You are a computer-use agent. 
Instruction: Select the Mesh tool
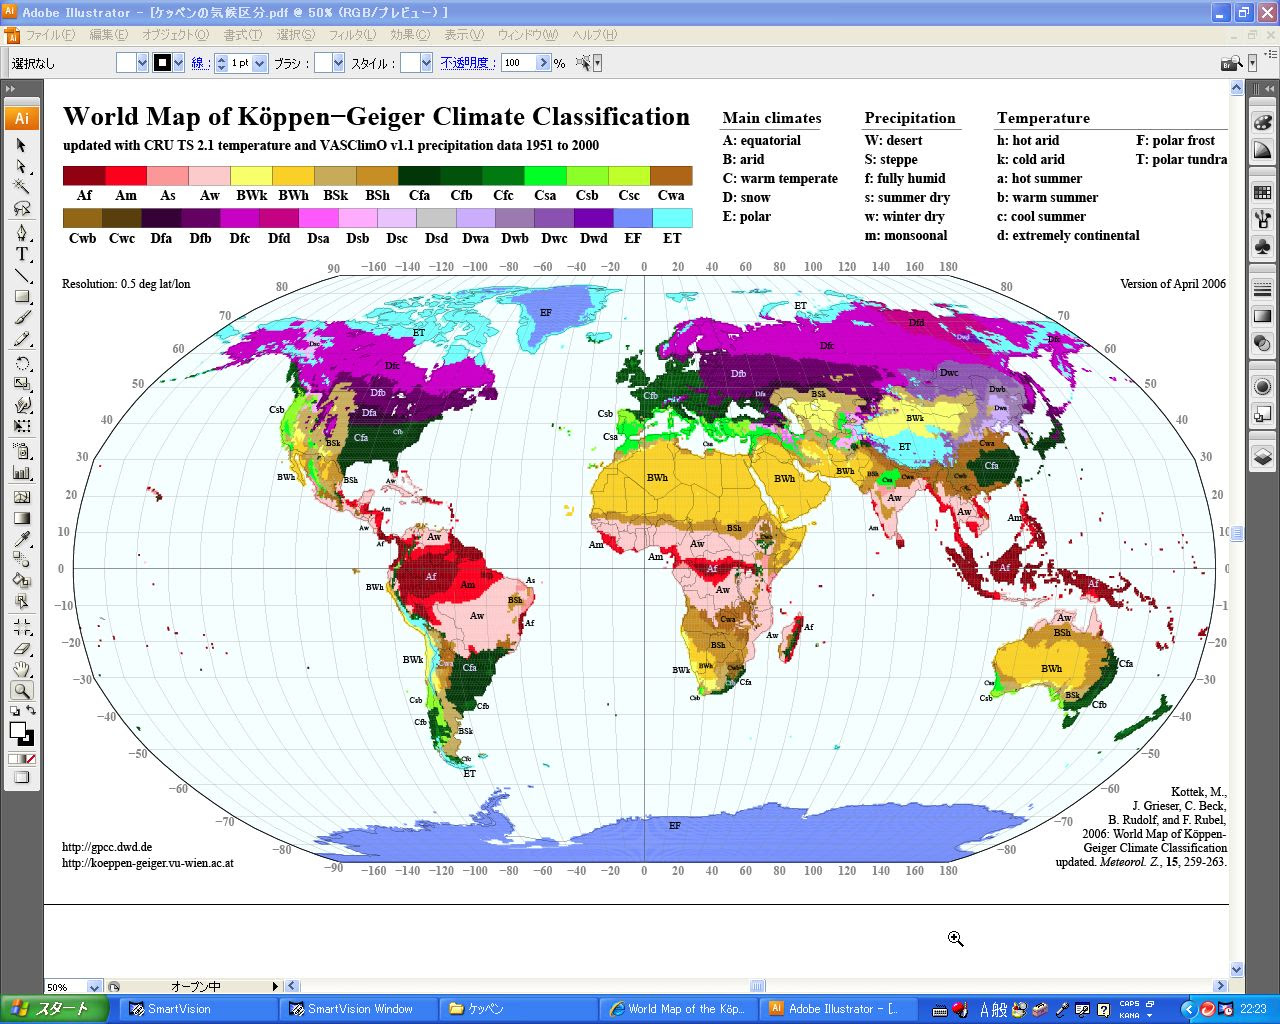[x=22, y=497]
